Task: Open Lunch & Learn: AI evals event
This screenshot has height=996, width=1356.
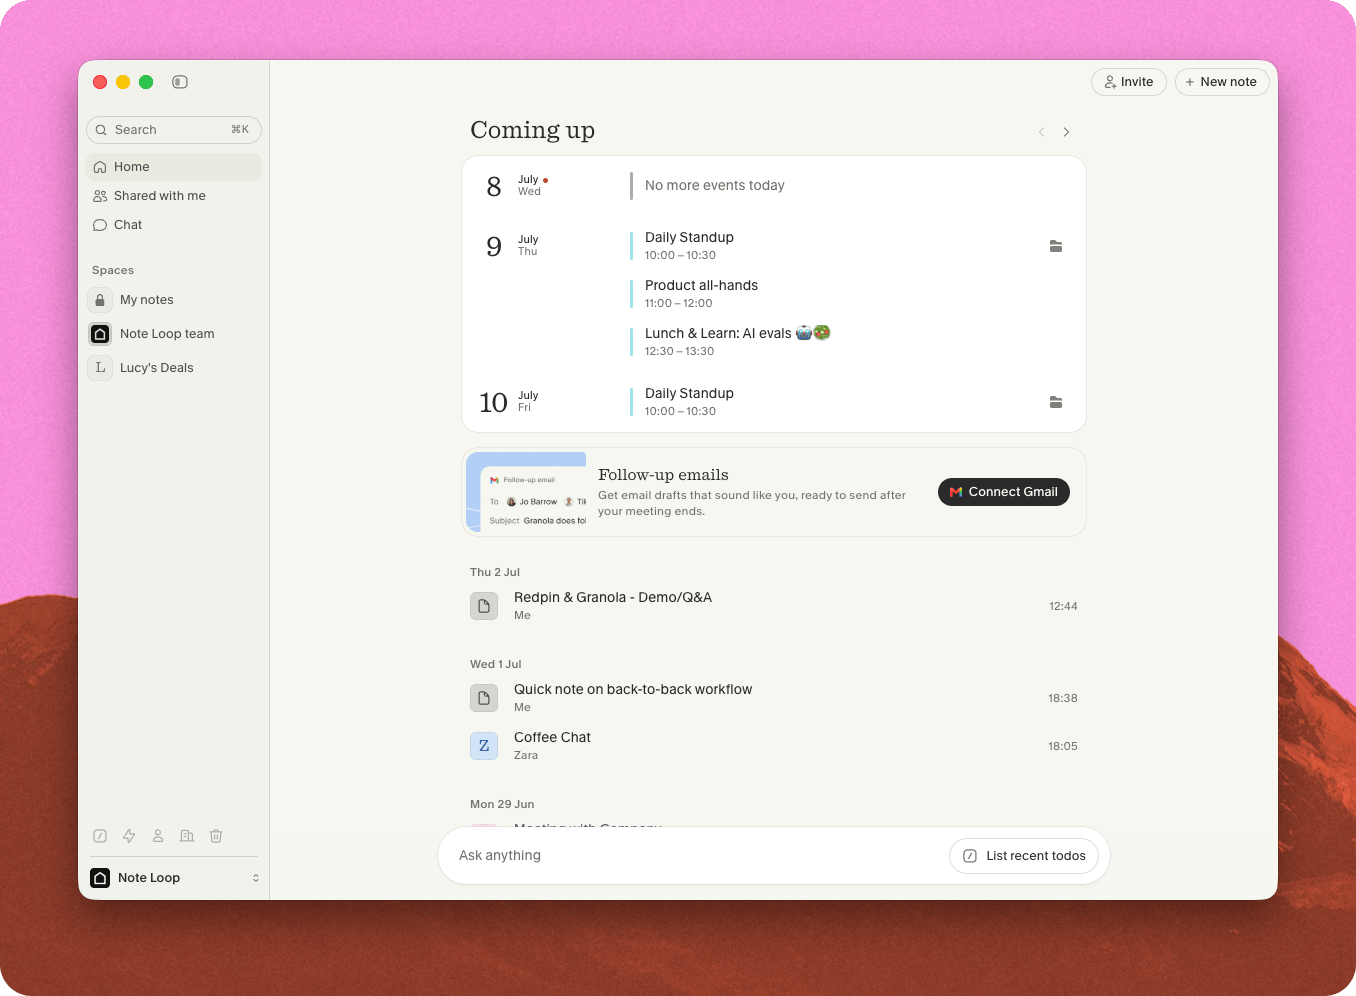Action: (737, 342)
